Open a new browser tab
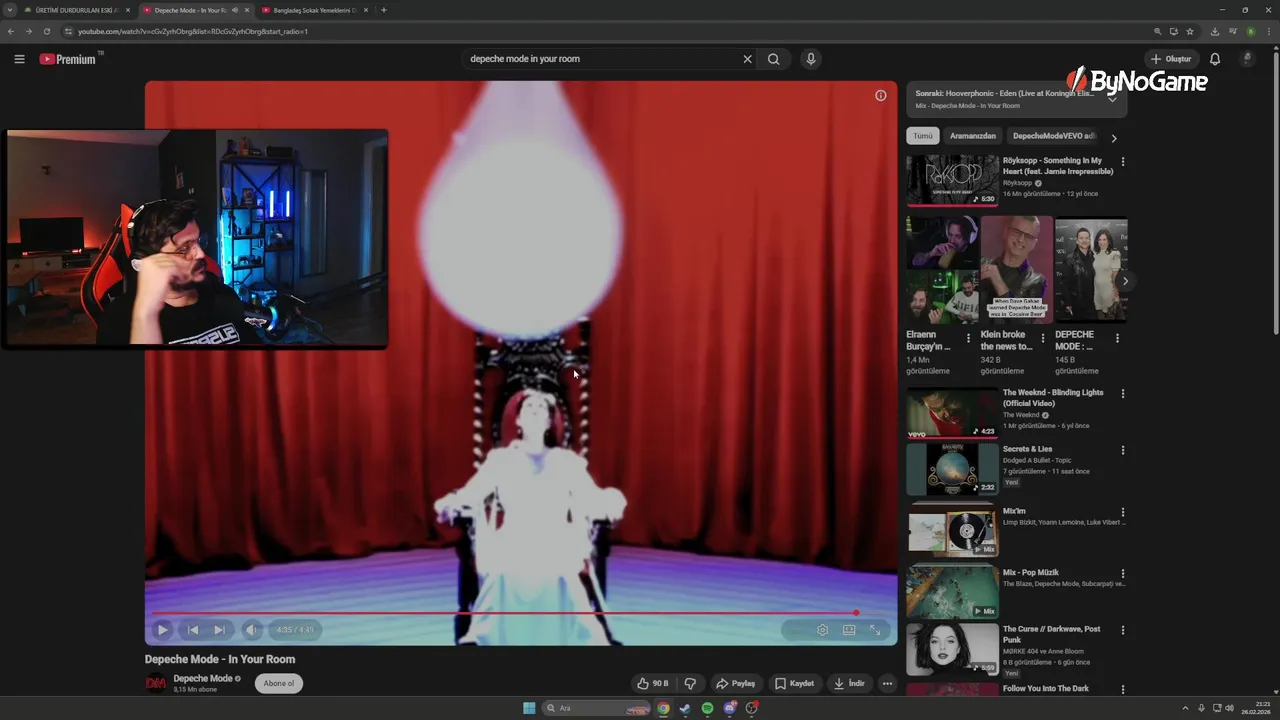 tap(384, 10)
